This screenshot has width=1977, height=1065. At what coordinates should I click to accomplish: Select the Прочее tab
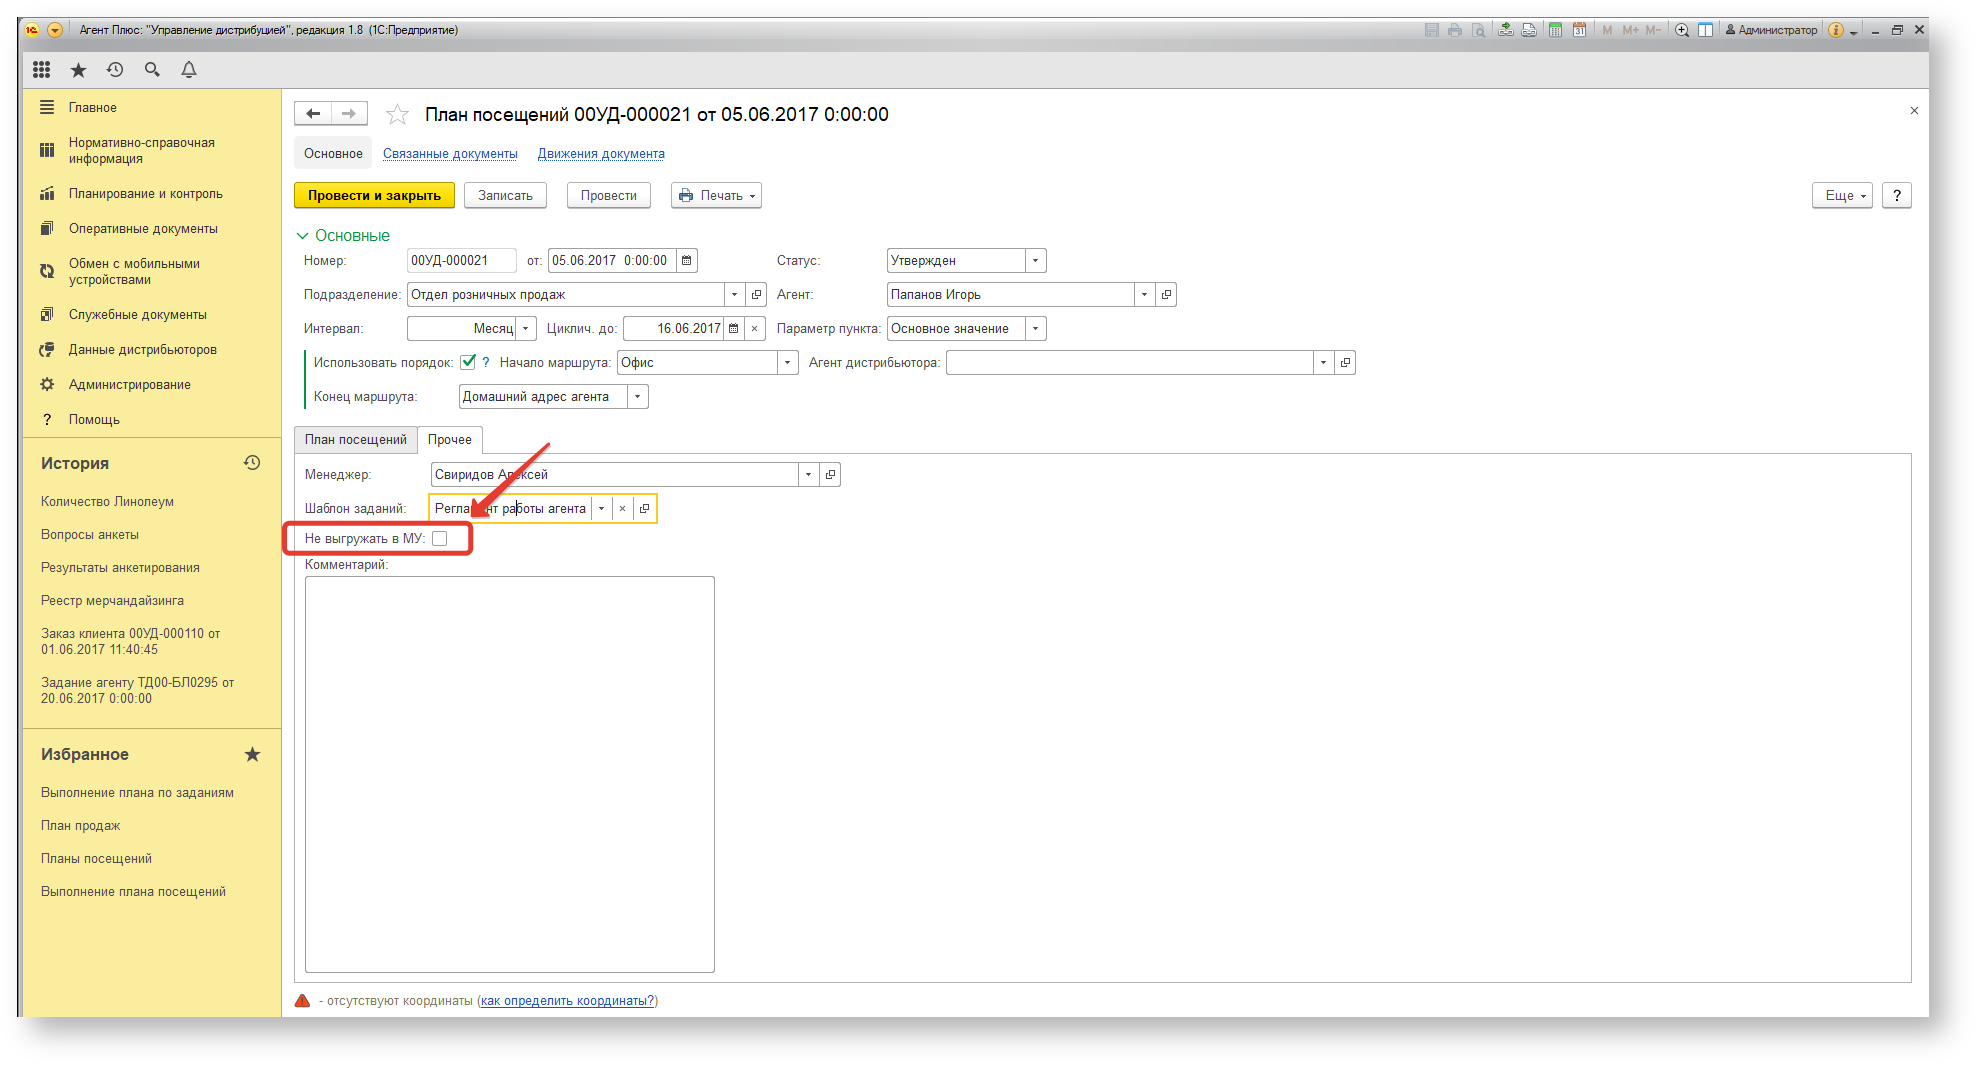pos(450,440)
